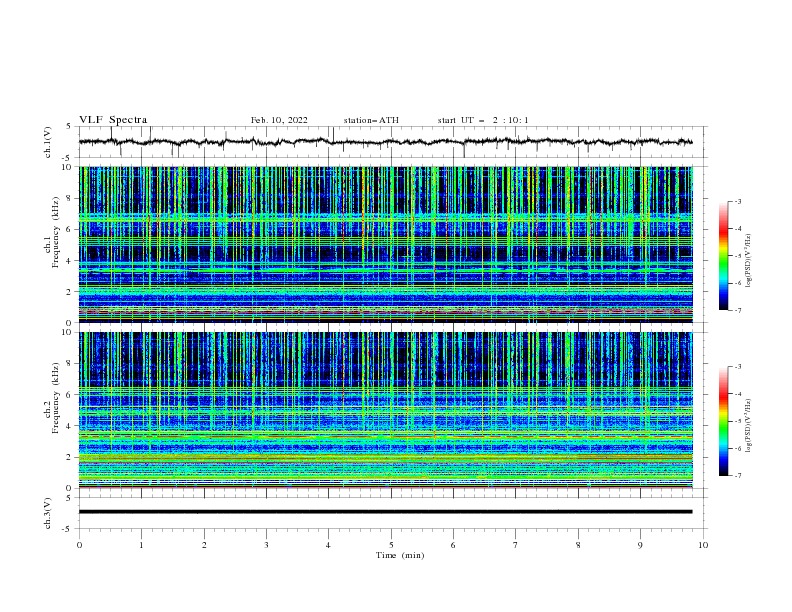
Task: Click the "2" kHz tick on ch.2 frequency axis
Action: 71,457
